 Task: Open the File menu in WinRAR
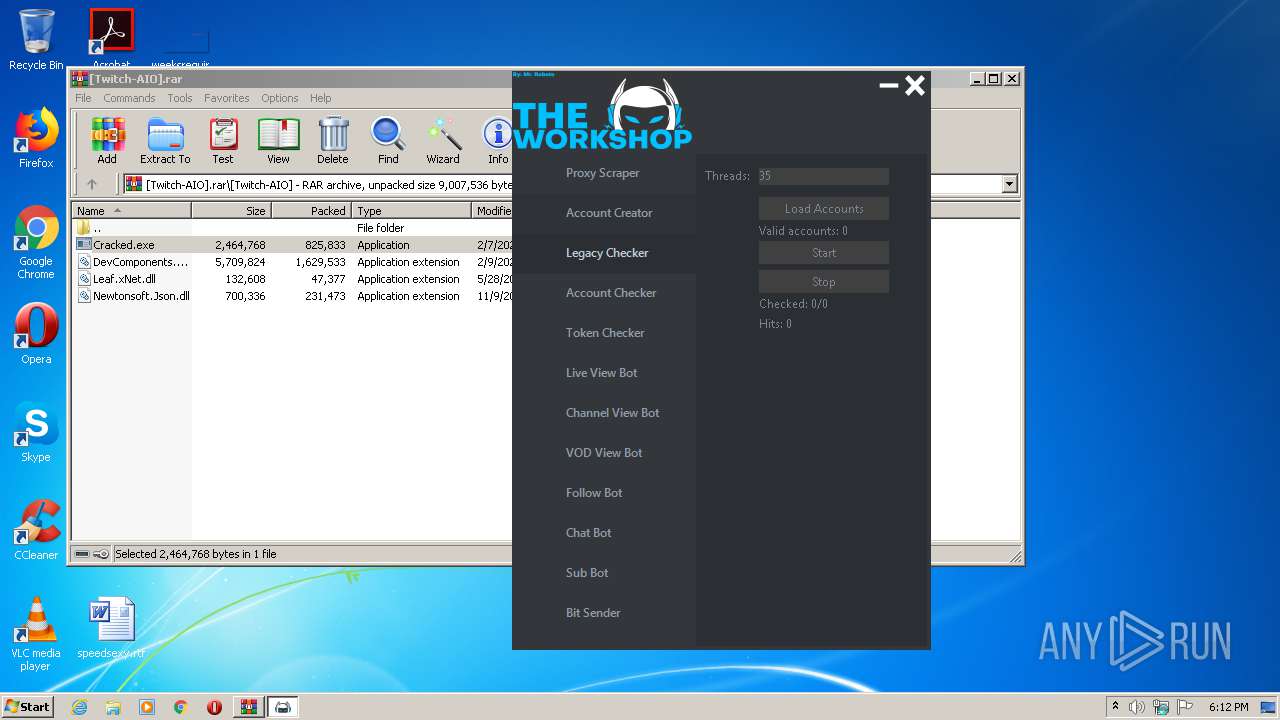[83, 98]
